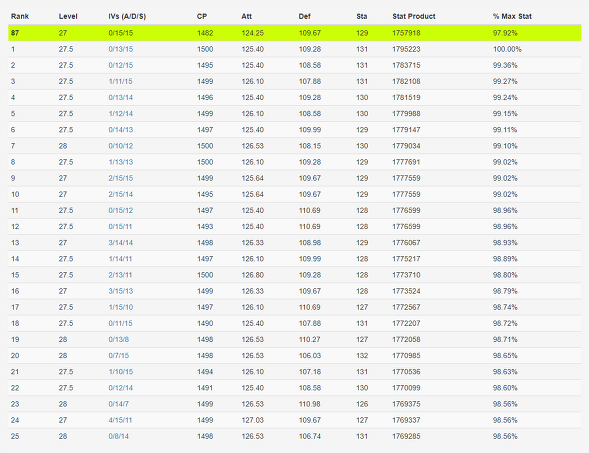Select stamina value 132

coord(362,356)
